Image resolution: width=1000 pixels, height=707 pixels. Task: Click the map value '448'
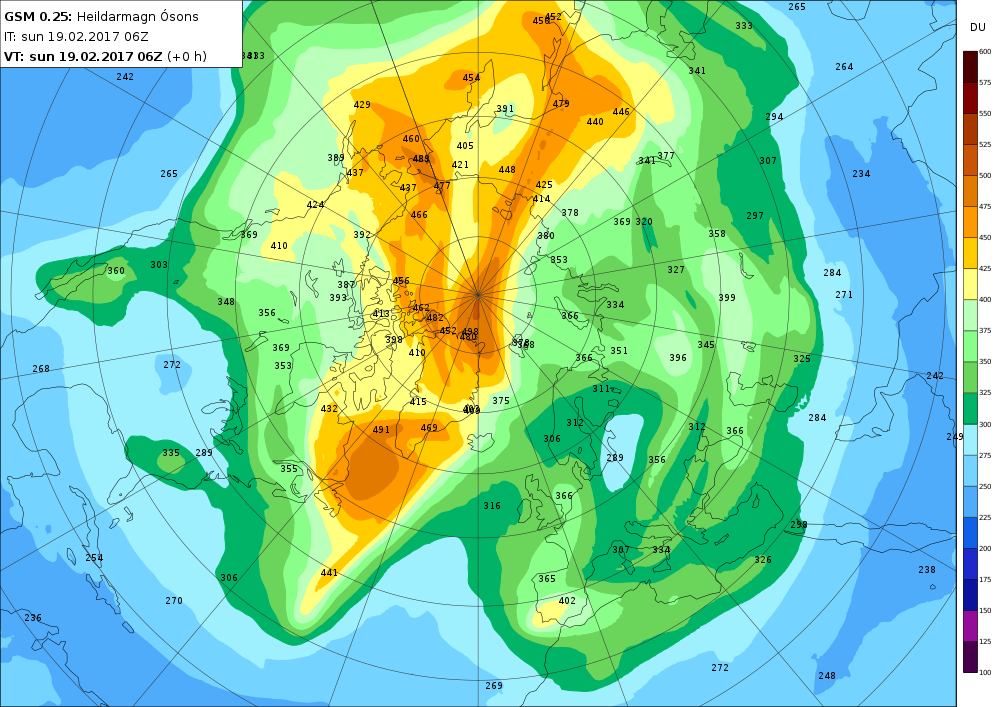[507, 170]
